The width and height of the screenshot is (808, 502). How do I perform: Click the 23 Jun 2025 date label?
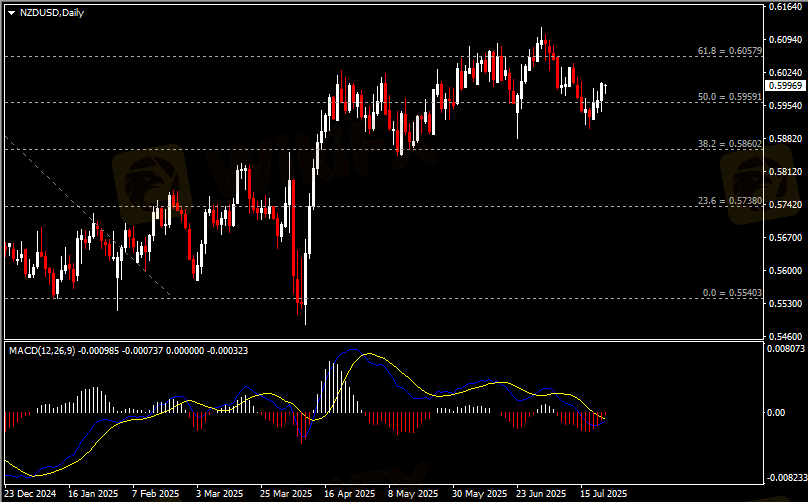(542, 494)
